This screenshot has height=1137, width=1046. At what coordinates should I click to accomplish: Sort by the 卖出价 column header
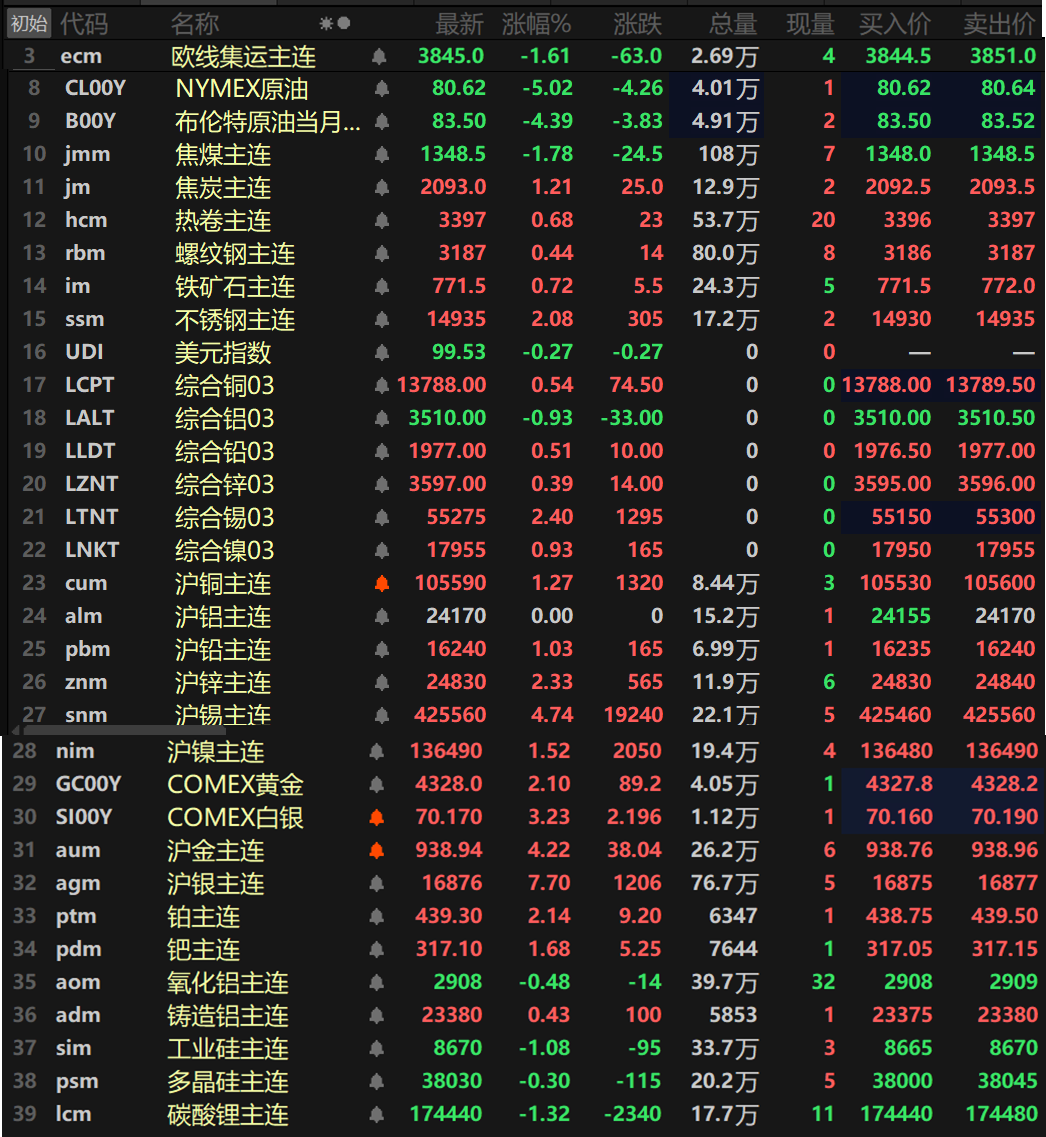coord(1000,24)
